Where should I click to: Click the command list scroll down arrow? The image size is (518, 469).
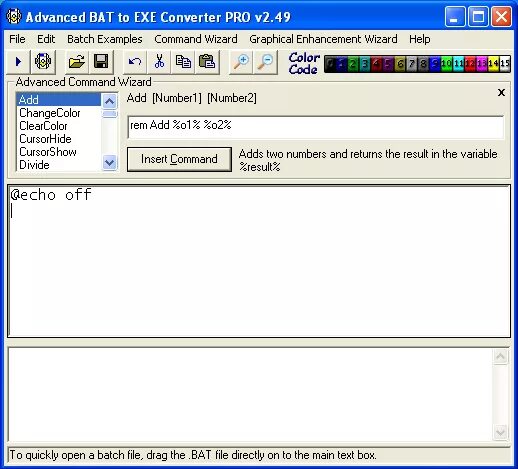109,163
